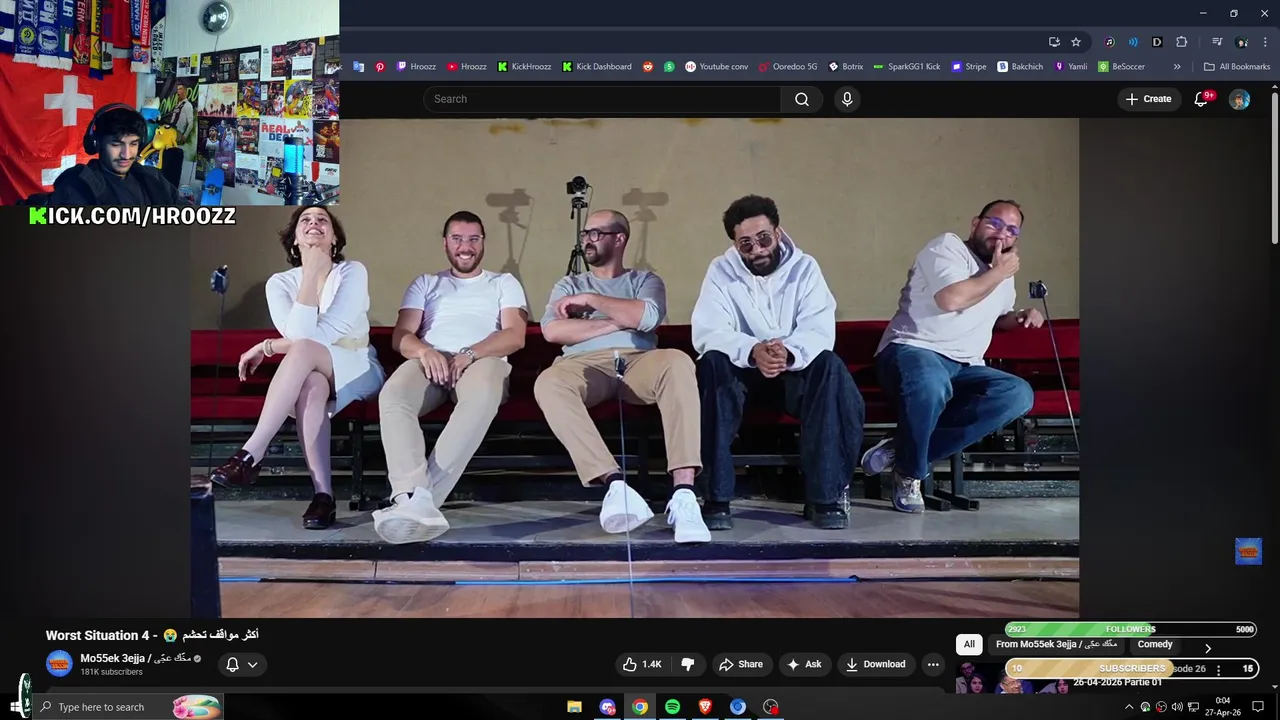The width and height of the screenshot is (1280, 720).
Task: Toggle the bookmark star for this page
Action: [x=1076, y=42]
